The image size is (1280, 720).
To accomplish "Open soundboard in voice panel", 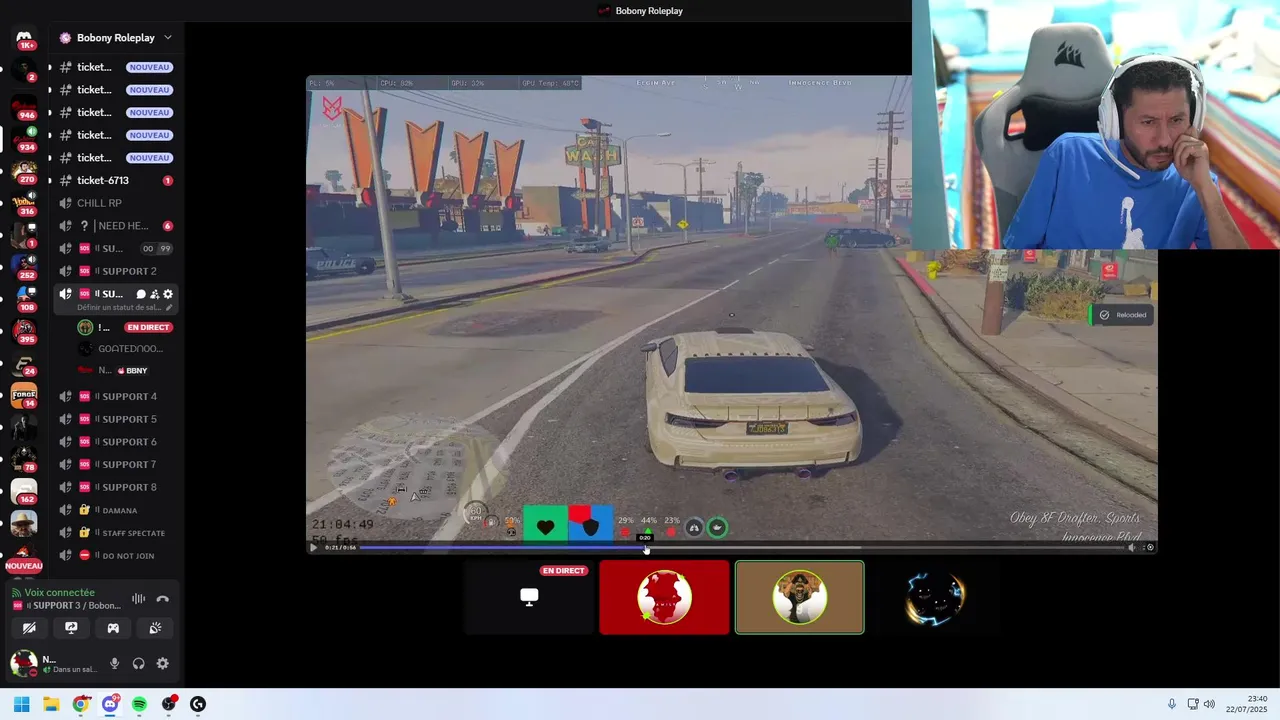I will coord(155,628).
